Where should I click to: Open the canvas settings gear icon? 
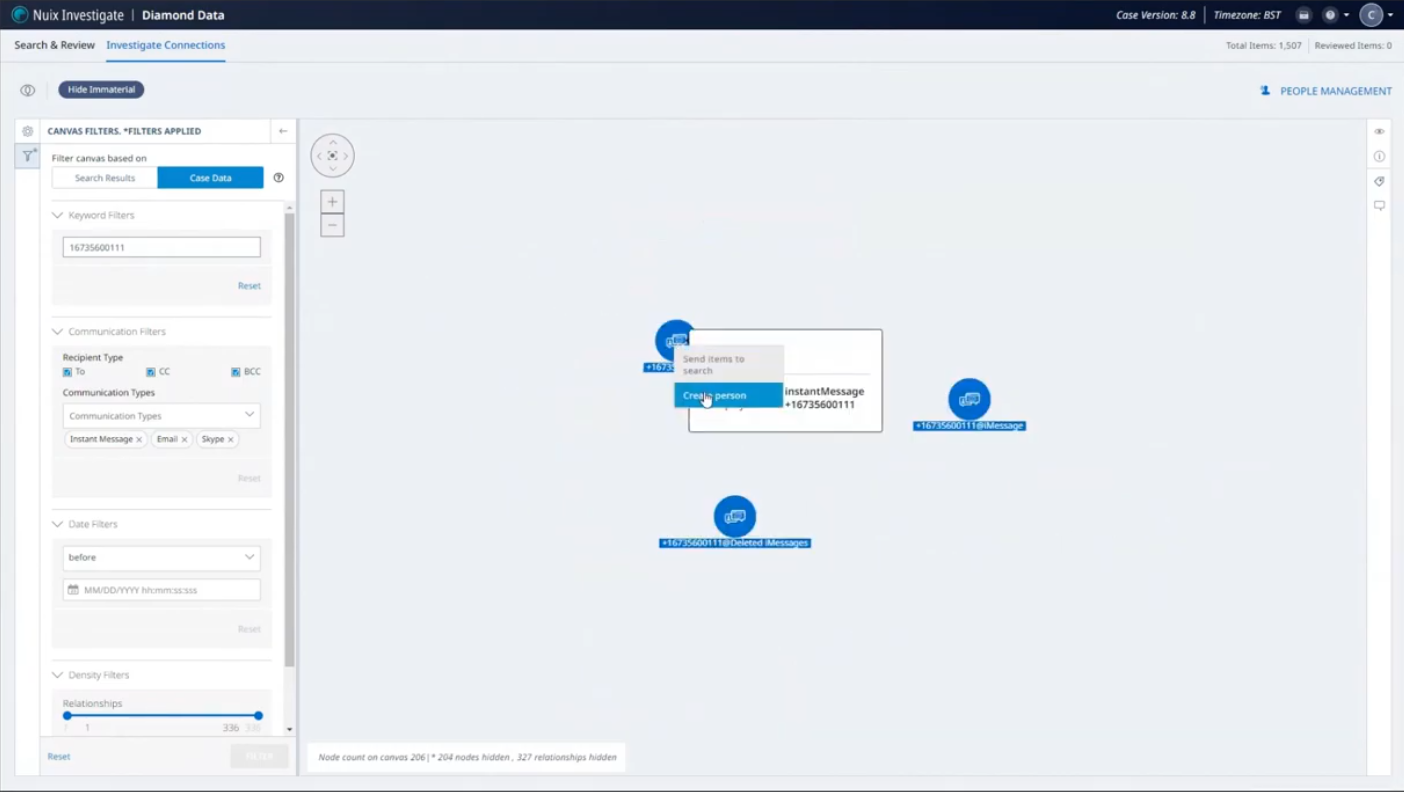(x=28, y=131)
